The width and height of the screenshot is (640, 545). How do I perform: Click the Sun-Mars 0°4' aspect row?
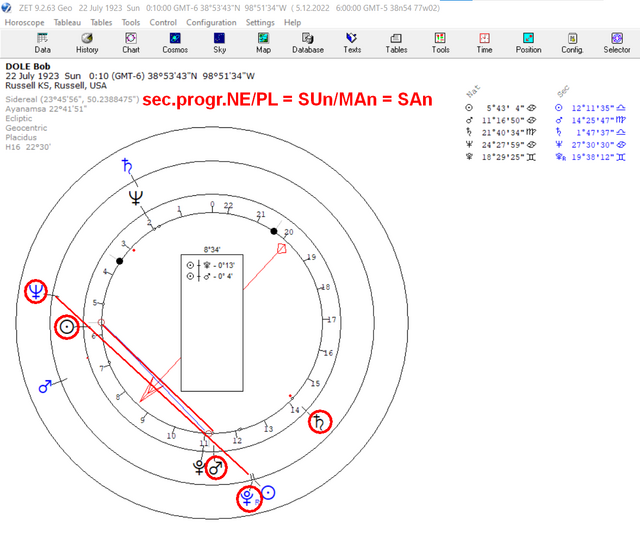pos(210,276)
